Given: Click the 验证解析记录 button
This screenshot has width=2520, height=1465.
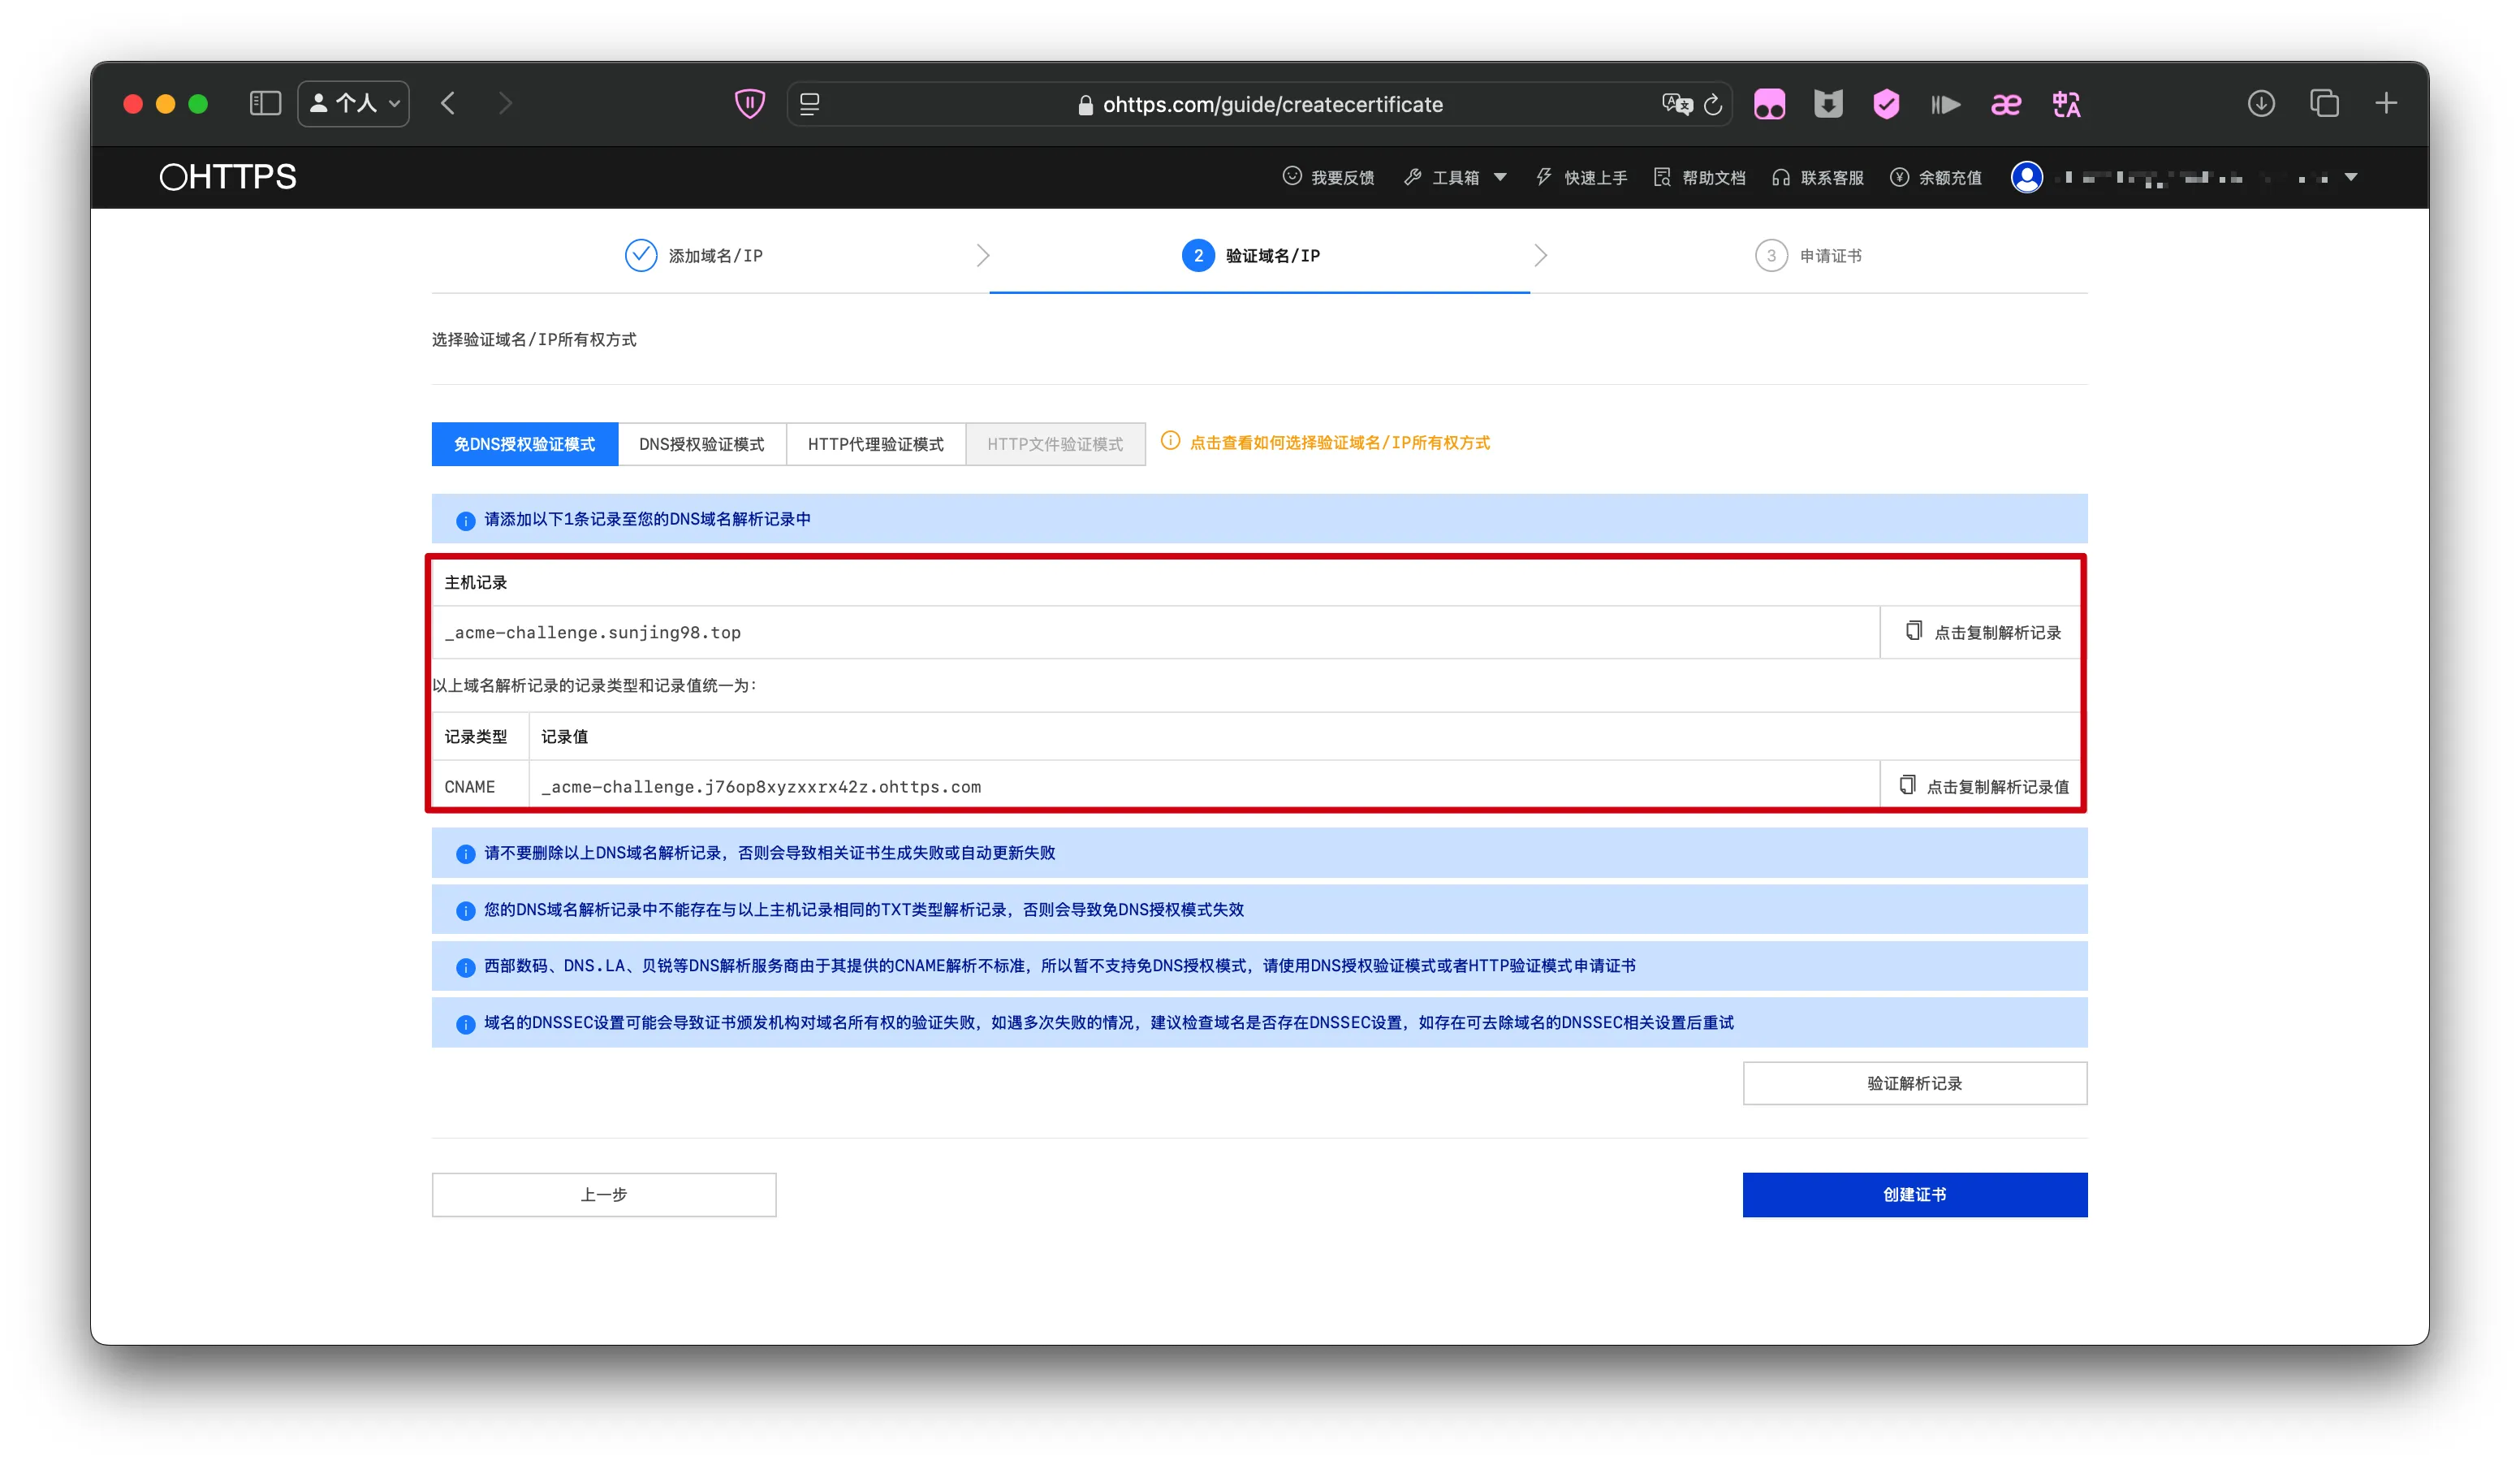Looking at the screenshot, I should (1914, 1083).
